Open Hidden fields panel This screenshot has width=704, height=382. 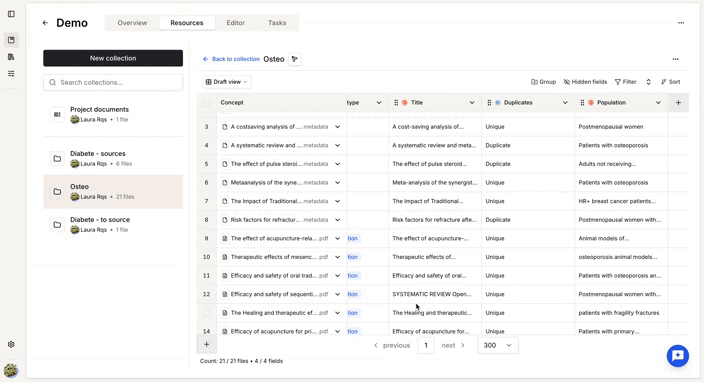(x=585, y=82)
